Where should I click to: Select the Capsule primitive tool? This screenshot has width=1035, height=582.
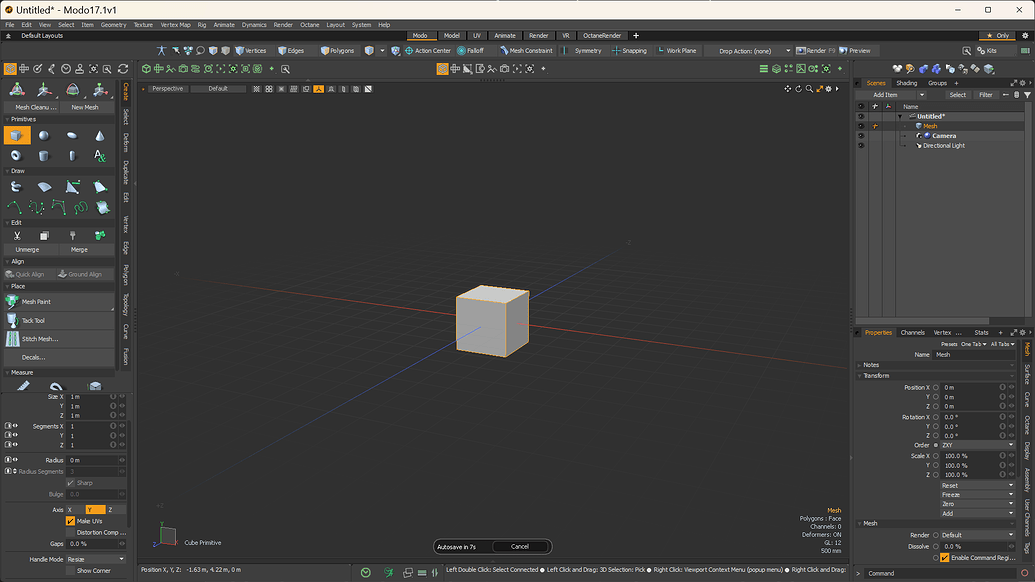(x=72, y=156)
